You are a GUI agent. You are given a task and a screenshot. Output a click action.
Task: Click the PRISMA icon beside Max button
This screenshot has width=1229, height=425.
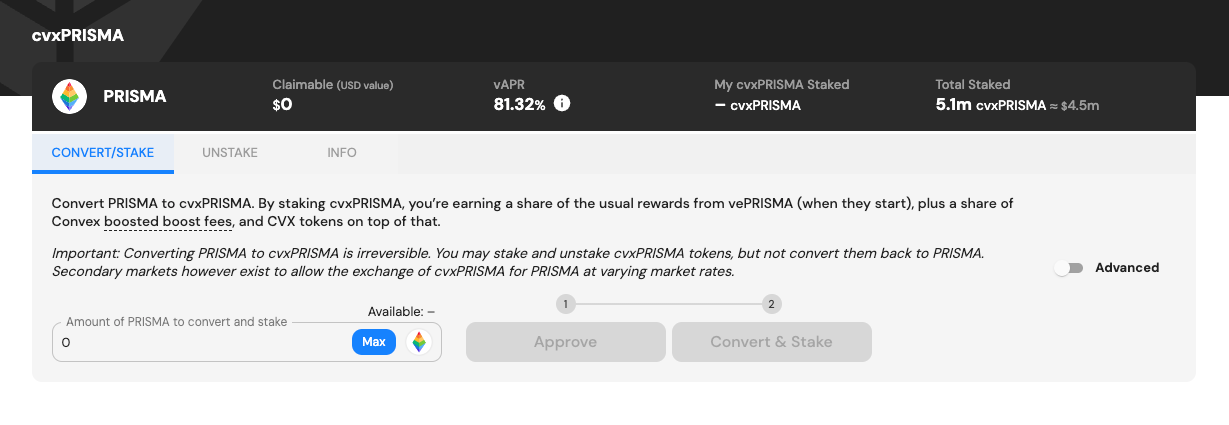click(419, 342)
